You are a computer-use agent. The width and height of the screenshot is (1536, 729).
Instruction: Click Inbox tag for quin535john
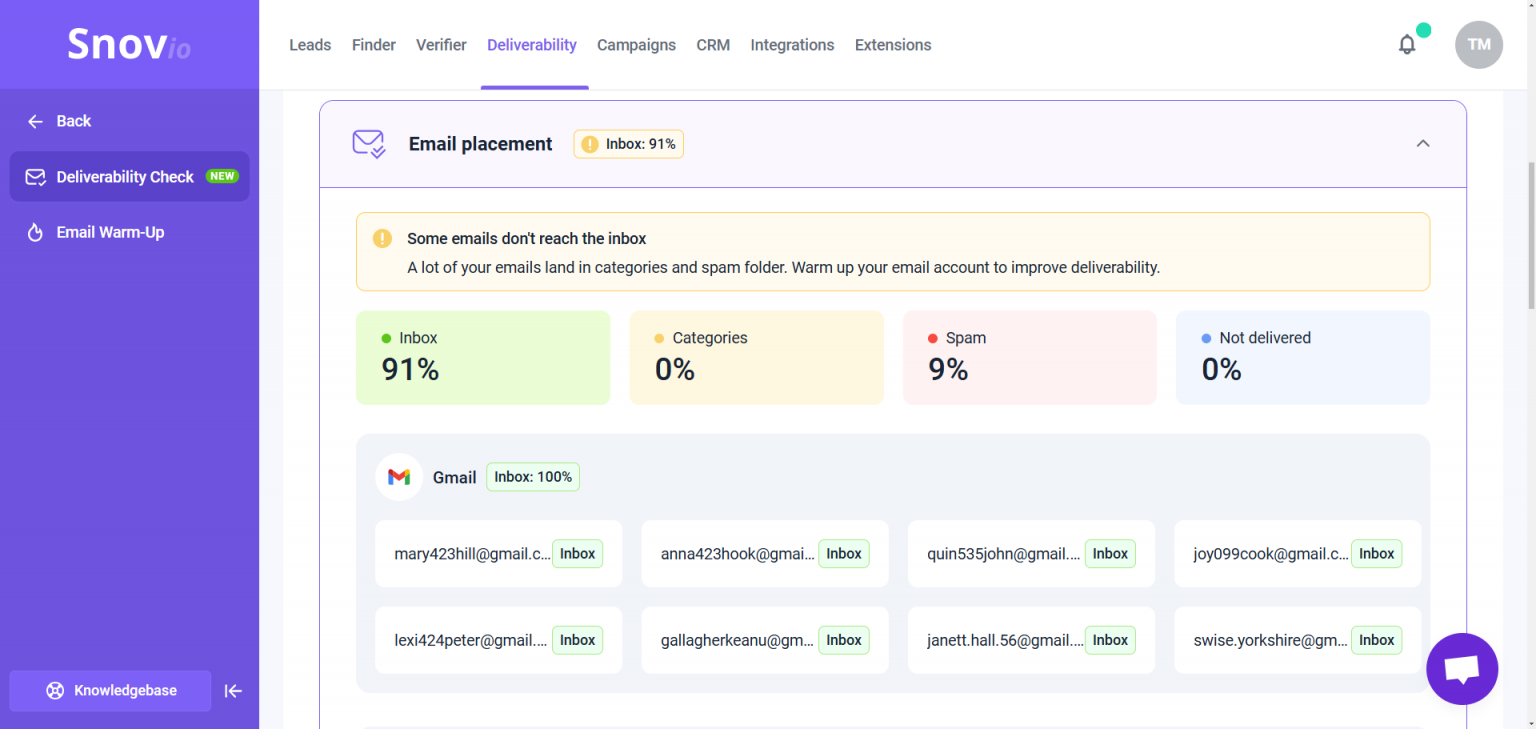[1110, 554]
